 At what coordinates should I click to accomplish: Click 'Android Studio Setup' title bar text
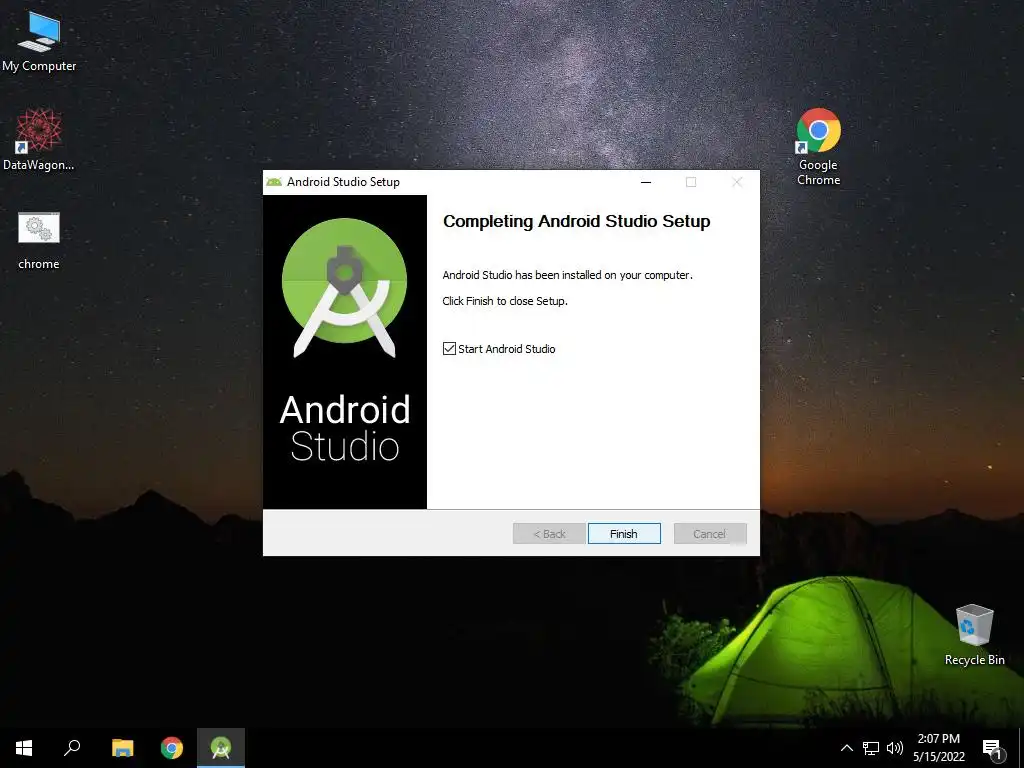344,182
